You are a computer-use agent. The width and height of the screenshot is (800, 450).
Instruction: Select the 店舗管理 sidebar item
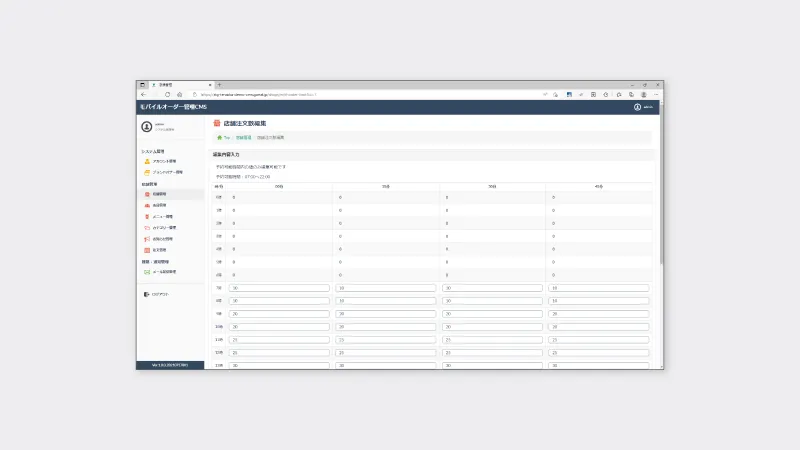(160, 194)
